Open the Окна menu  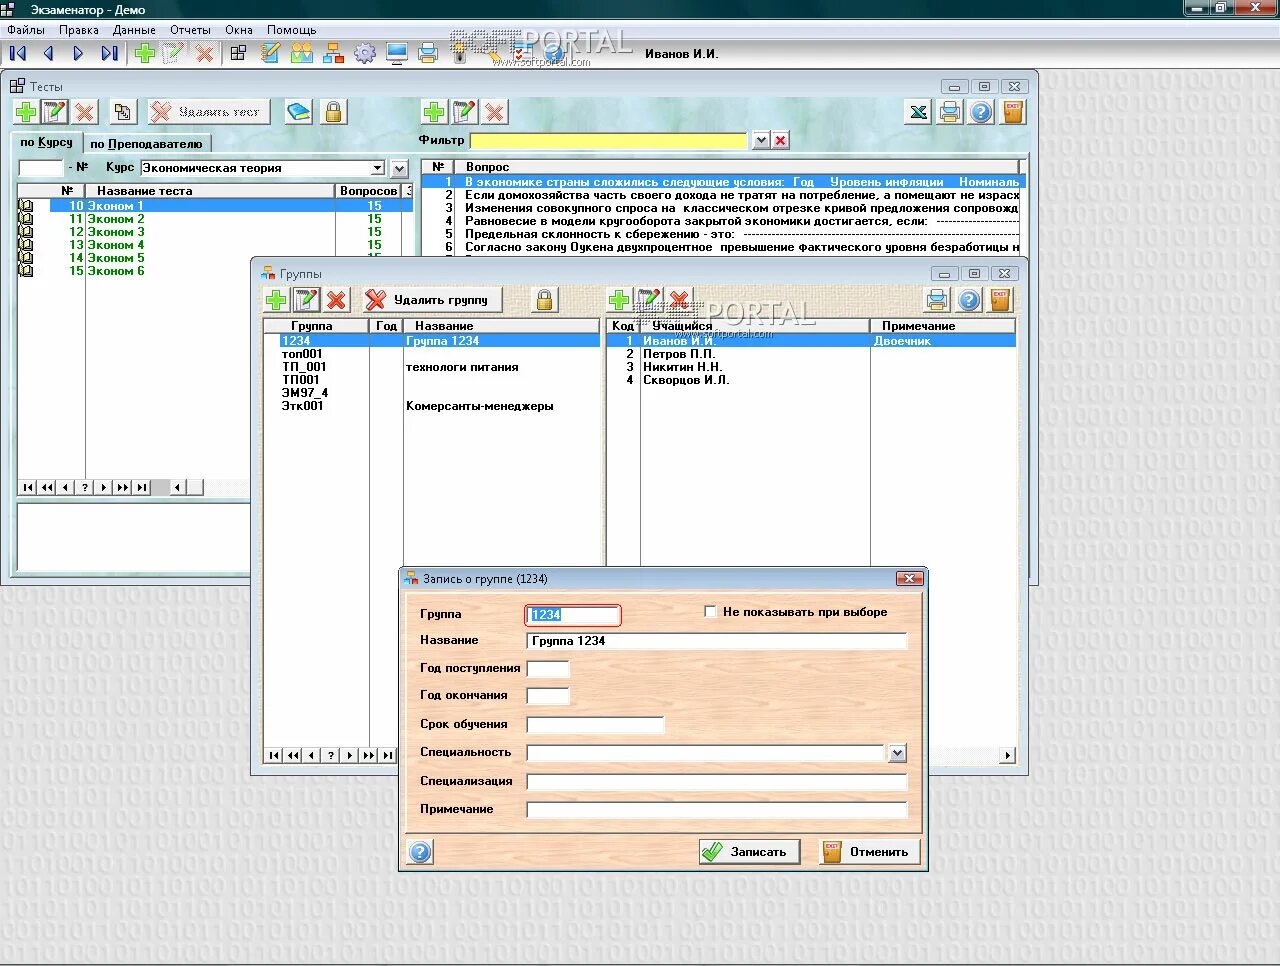pyautogui.click(x=239, y=30)
